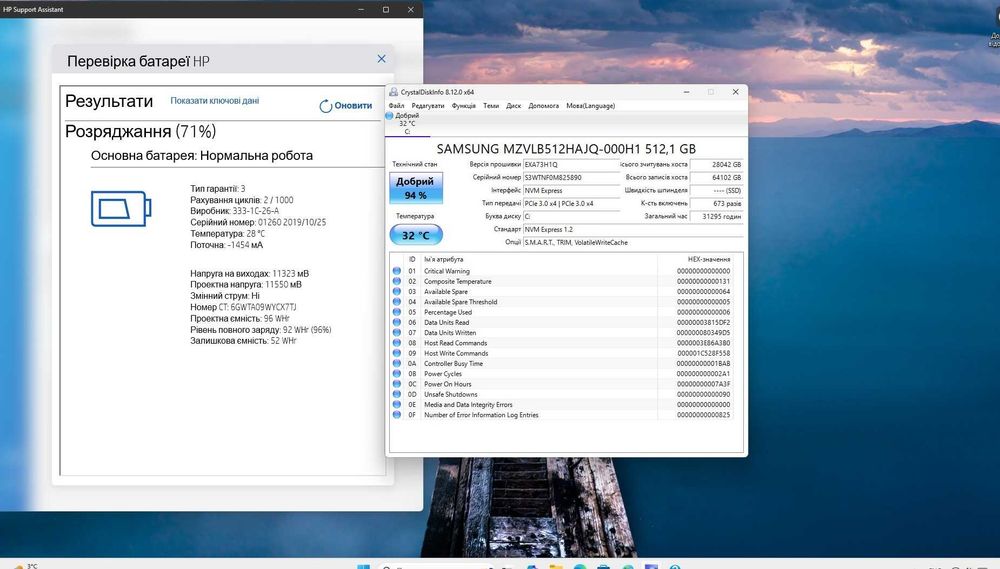Viewport: 1000px width, 569px height.
Task: Click hex value 00000003815DF2
Action: (x=703, y=322)
